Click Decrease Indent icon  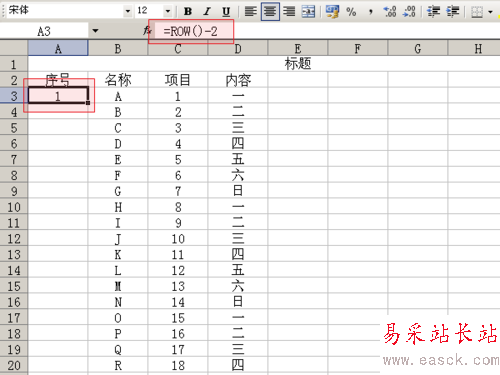click(433, 12)
